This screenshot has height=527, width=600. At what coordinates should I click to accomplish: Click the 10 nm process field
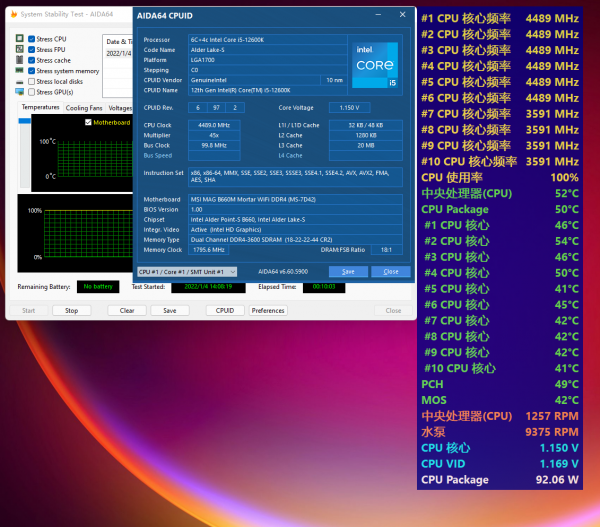coord(334,80)
